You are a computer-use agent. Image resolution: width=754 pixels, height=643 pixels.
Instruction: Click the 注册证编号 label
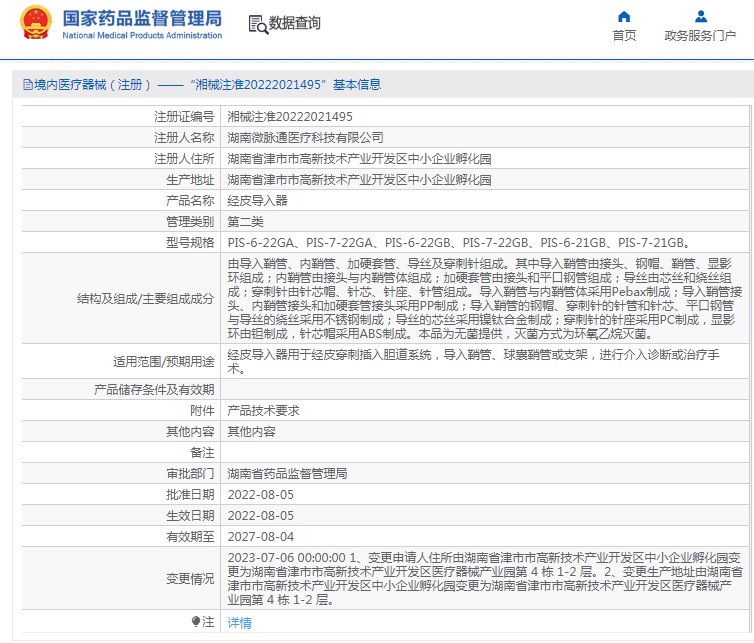(x=184, y=116)
